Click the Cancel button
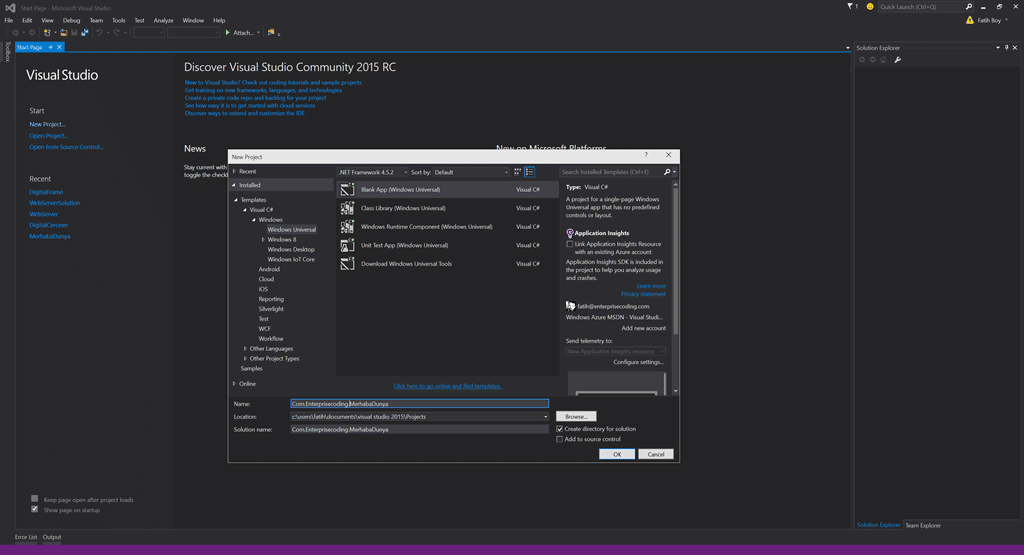1024x555 pixels. [x=656, y=454]
